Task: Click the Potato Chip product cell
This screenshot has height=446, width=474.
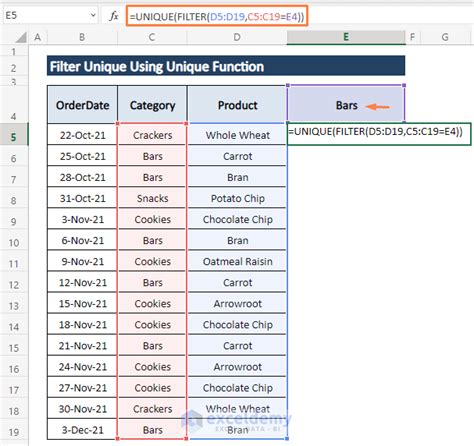Action: [237, 198]
